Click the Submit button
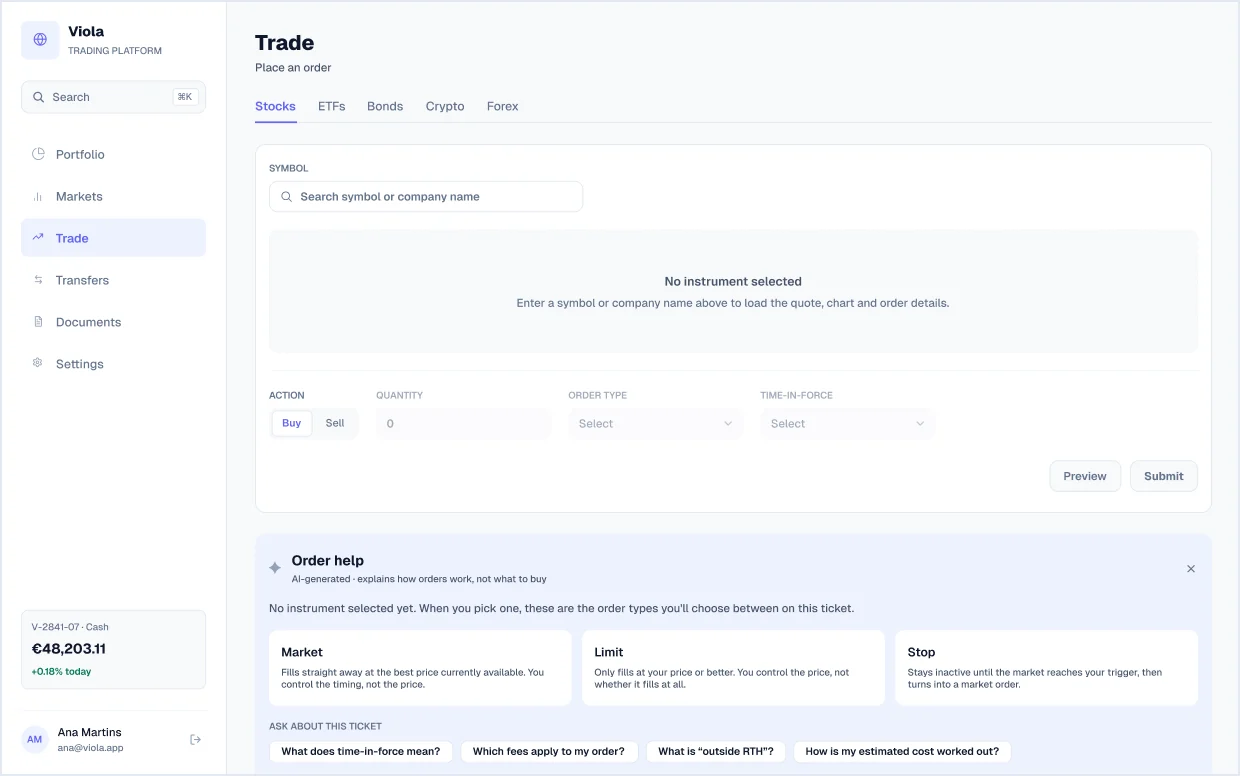This screenshot has height=776, width=1240. 1164,476
